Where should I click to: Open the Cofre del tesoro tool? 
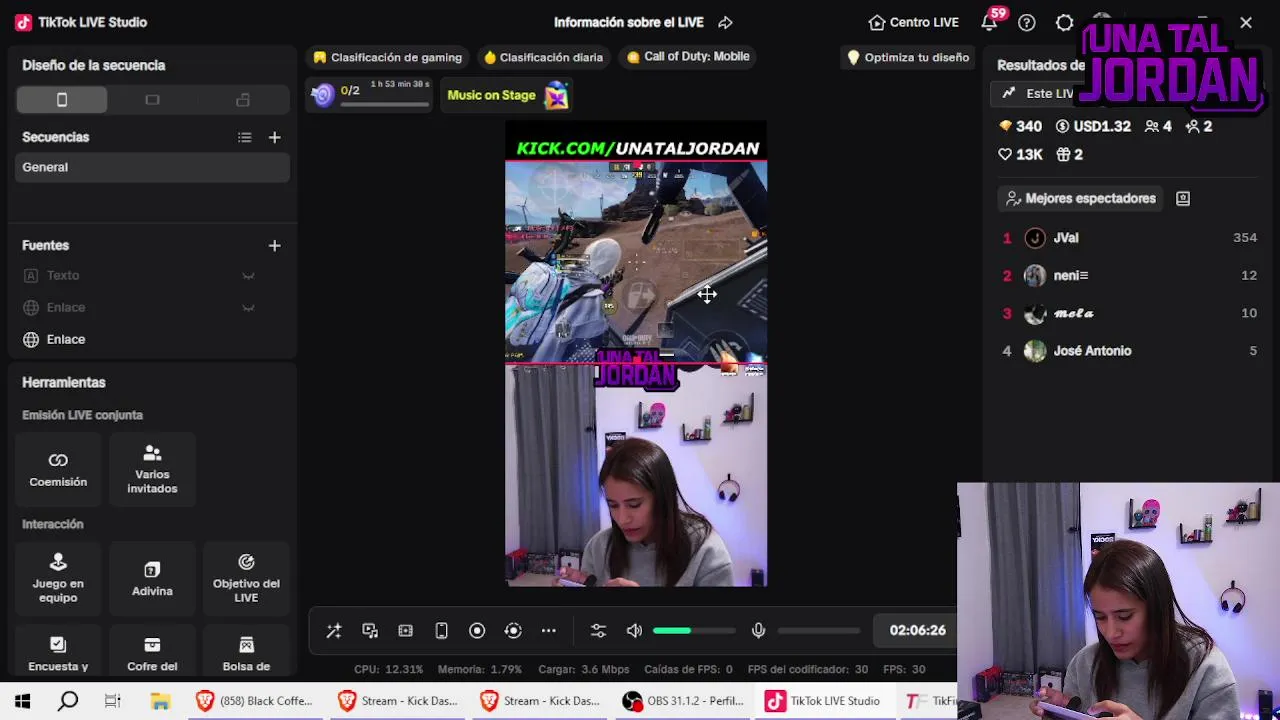[152, 653]
